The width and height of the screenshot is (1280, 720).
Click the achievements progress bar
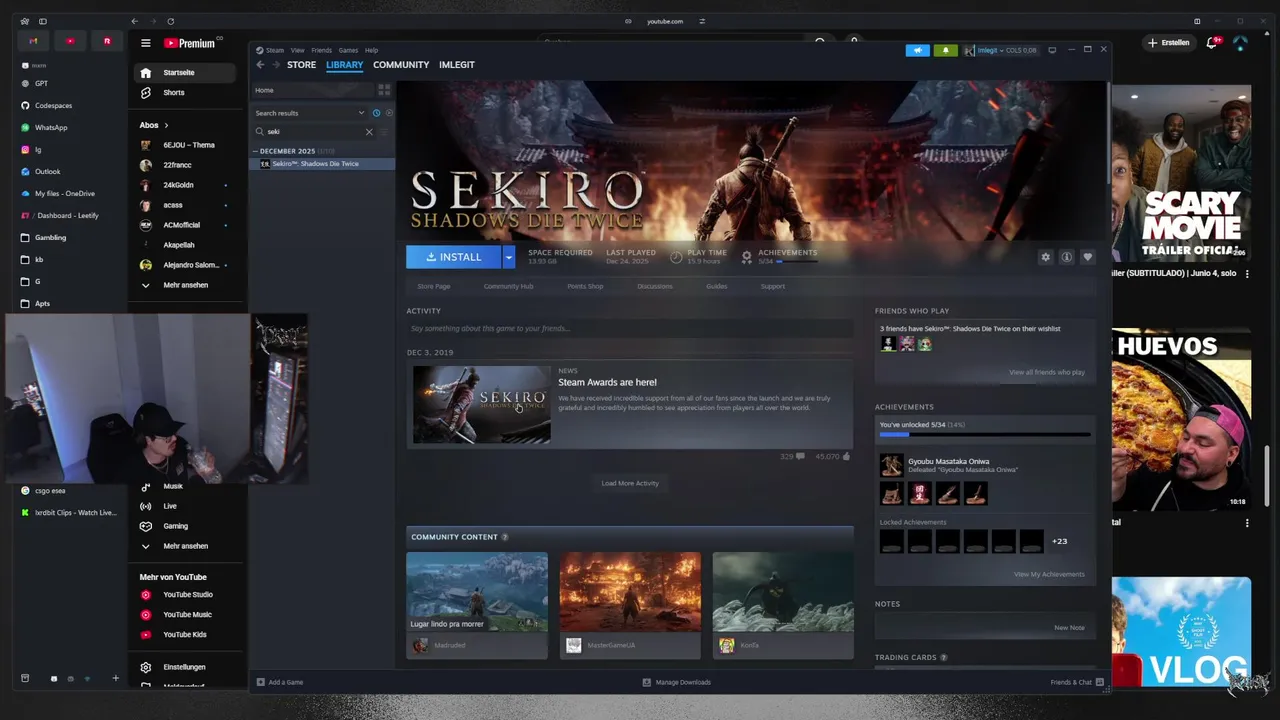[x=985, y=435]
